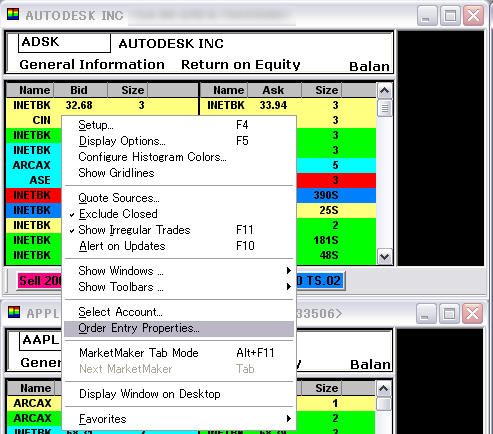Viewport: 493px width, 434px height.
Task: Minimize the APPL window
Action: pos(426,313)
